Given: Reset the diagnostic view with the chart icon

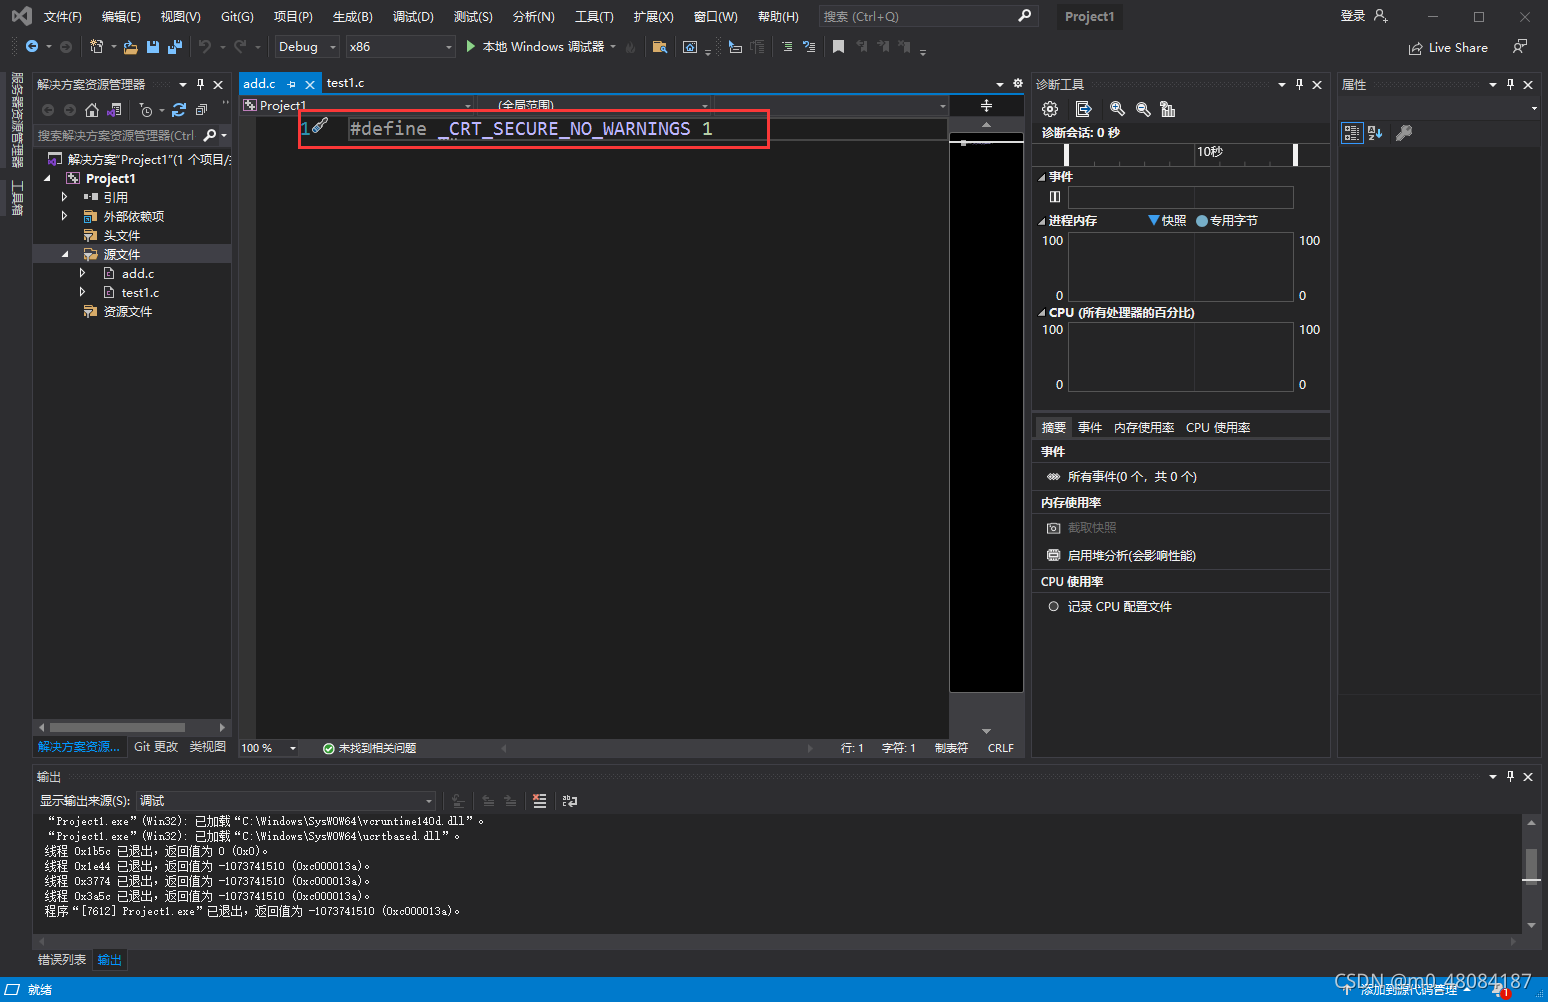Looking at the screenshot, I should tap(1168, 109).
